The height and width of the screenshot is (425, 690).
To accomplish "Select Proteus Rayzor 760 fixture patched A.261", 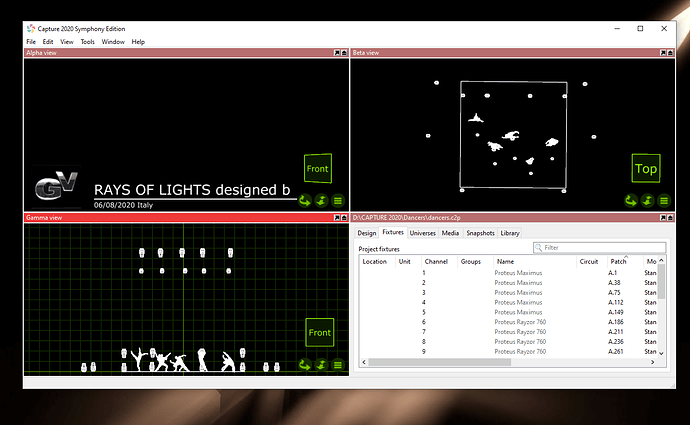I will 508,352.
